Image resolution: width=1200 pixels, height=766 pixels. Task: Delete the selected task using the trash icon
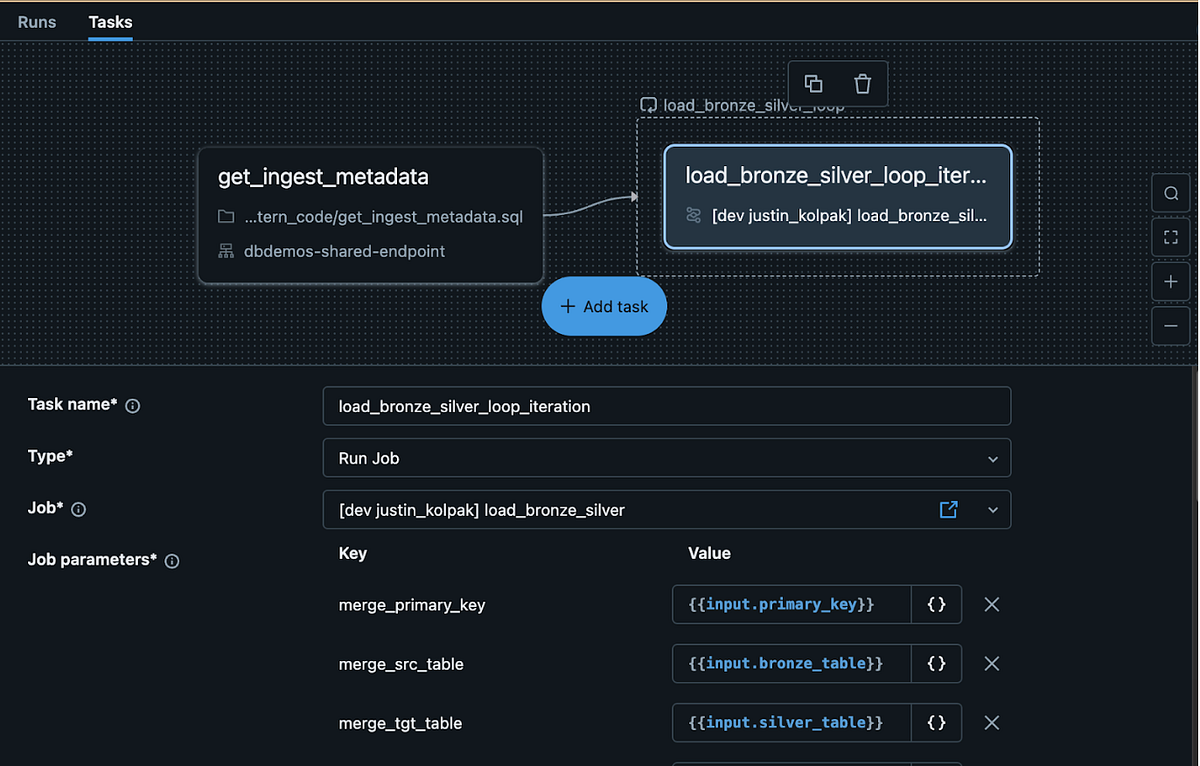click(864, 83)
